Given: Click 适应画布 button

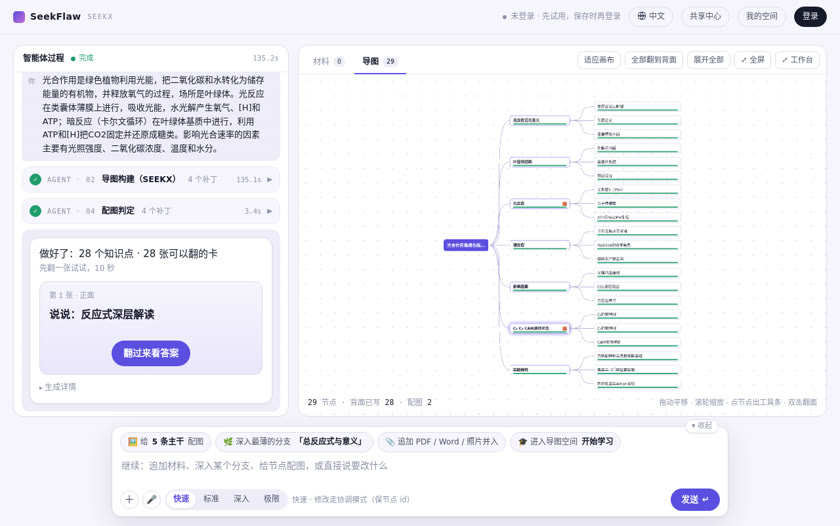Looking at the screenshot, I should (x=599, y=59).
